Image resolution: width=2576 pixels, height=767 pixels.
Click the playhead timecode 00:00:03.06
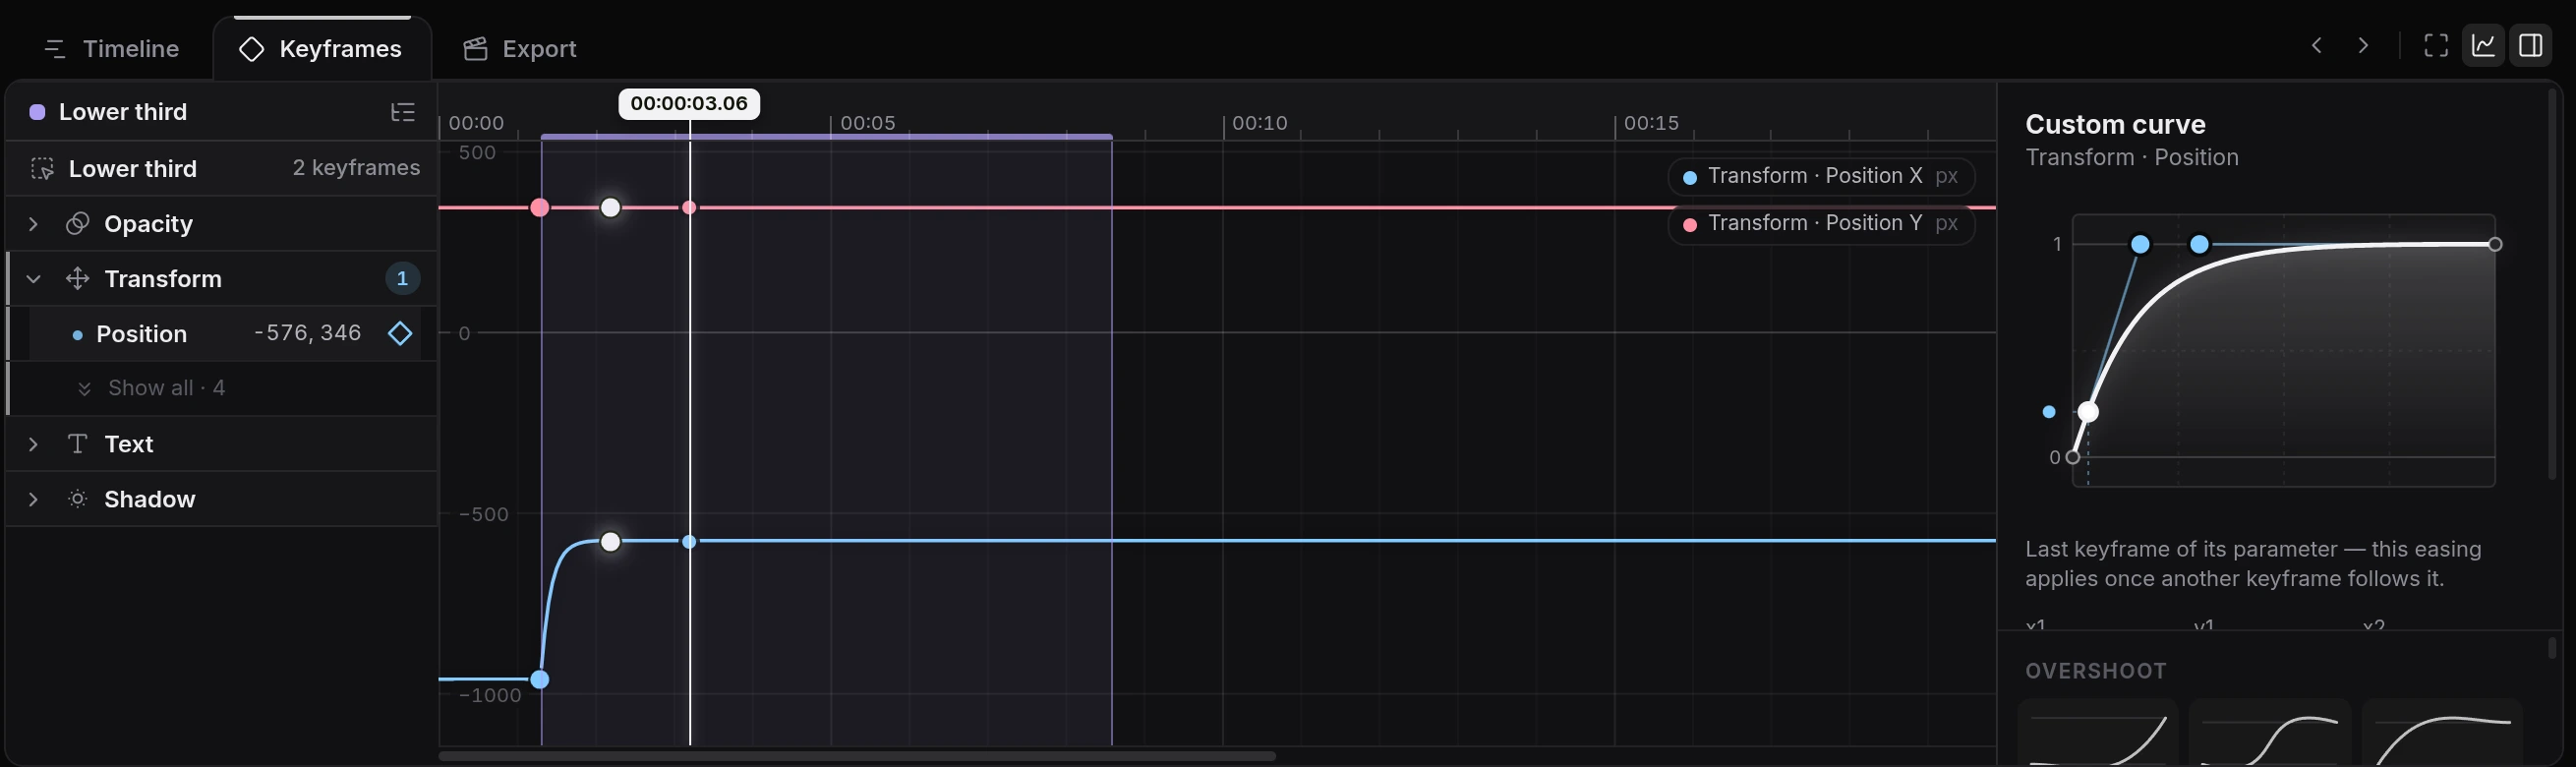pyautogui.click(x=689, y=104)
